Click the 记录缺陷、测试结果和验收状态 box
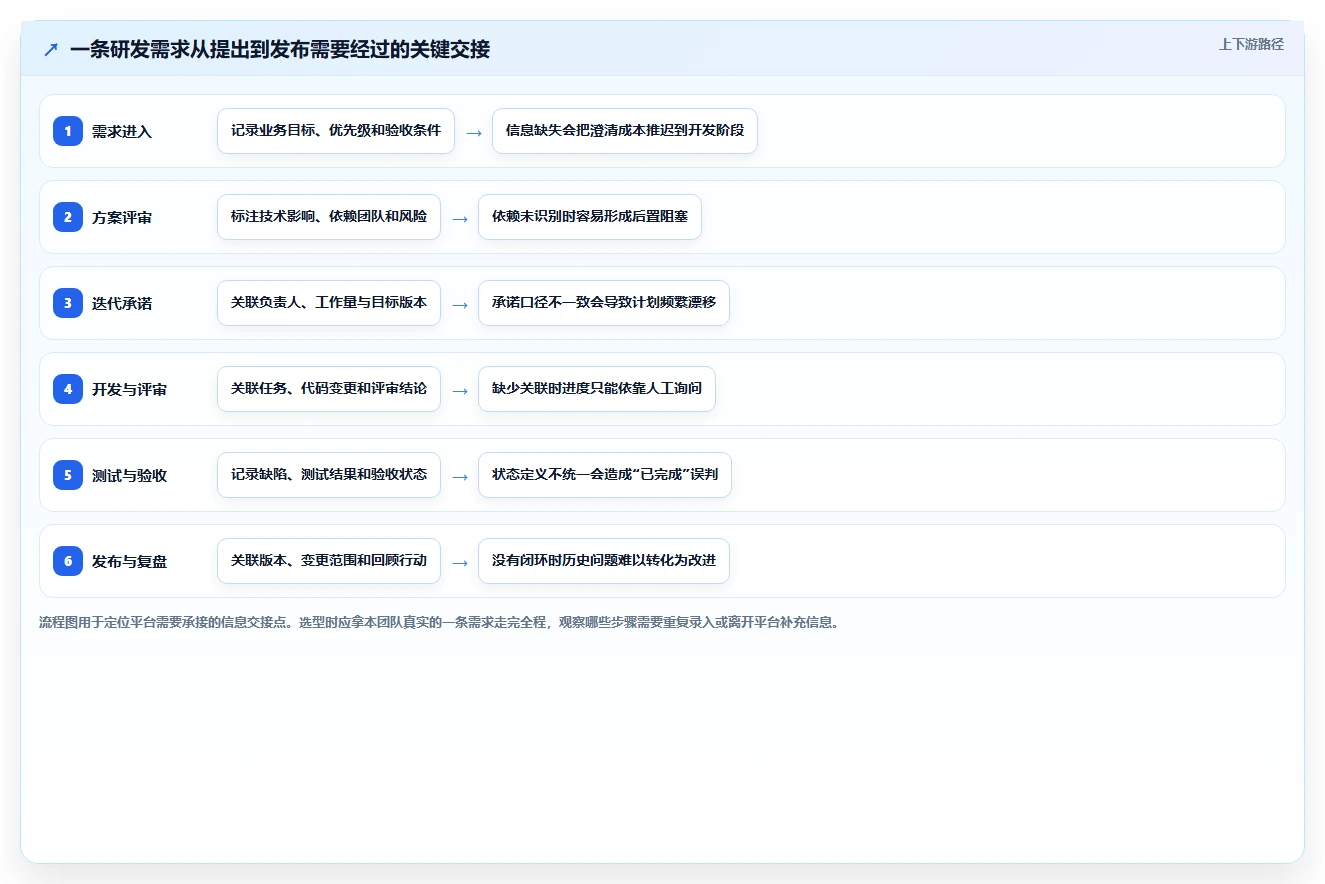The height and width of the screenshot is (884, 1325). click(x=329, y=475)
